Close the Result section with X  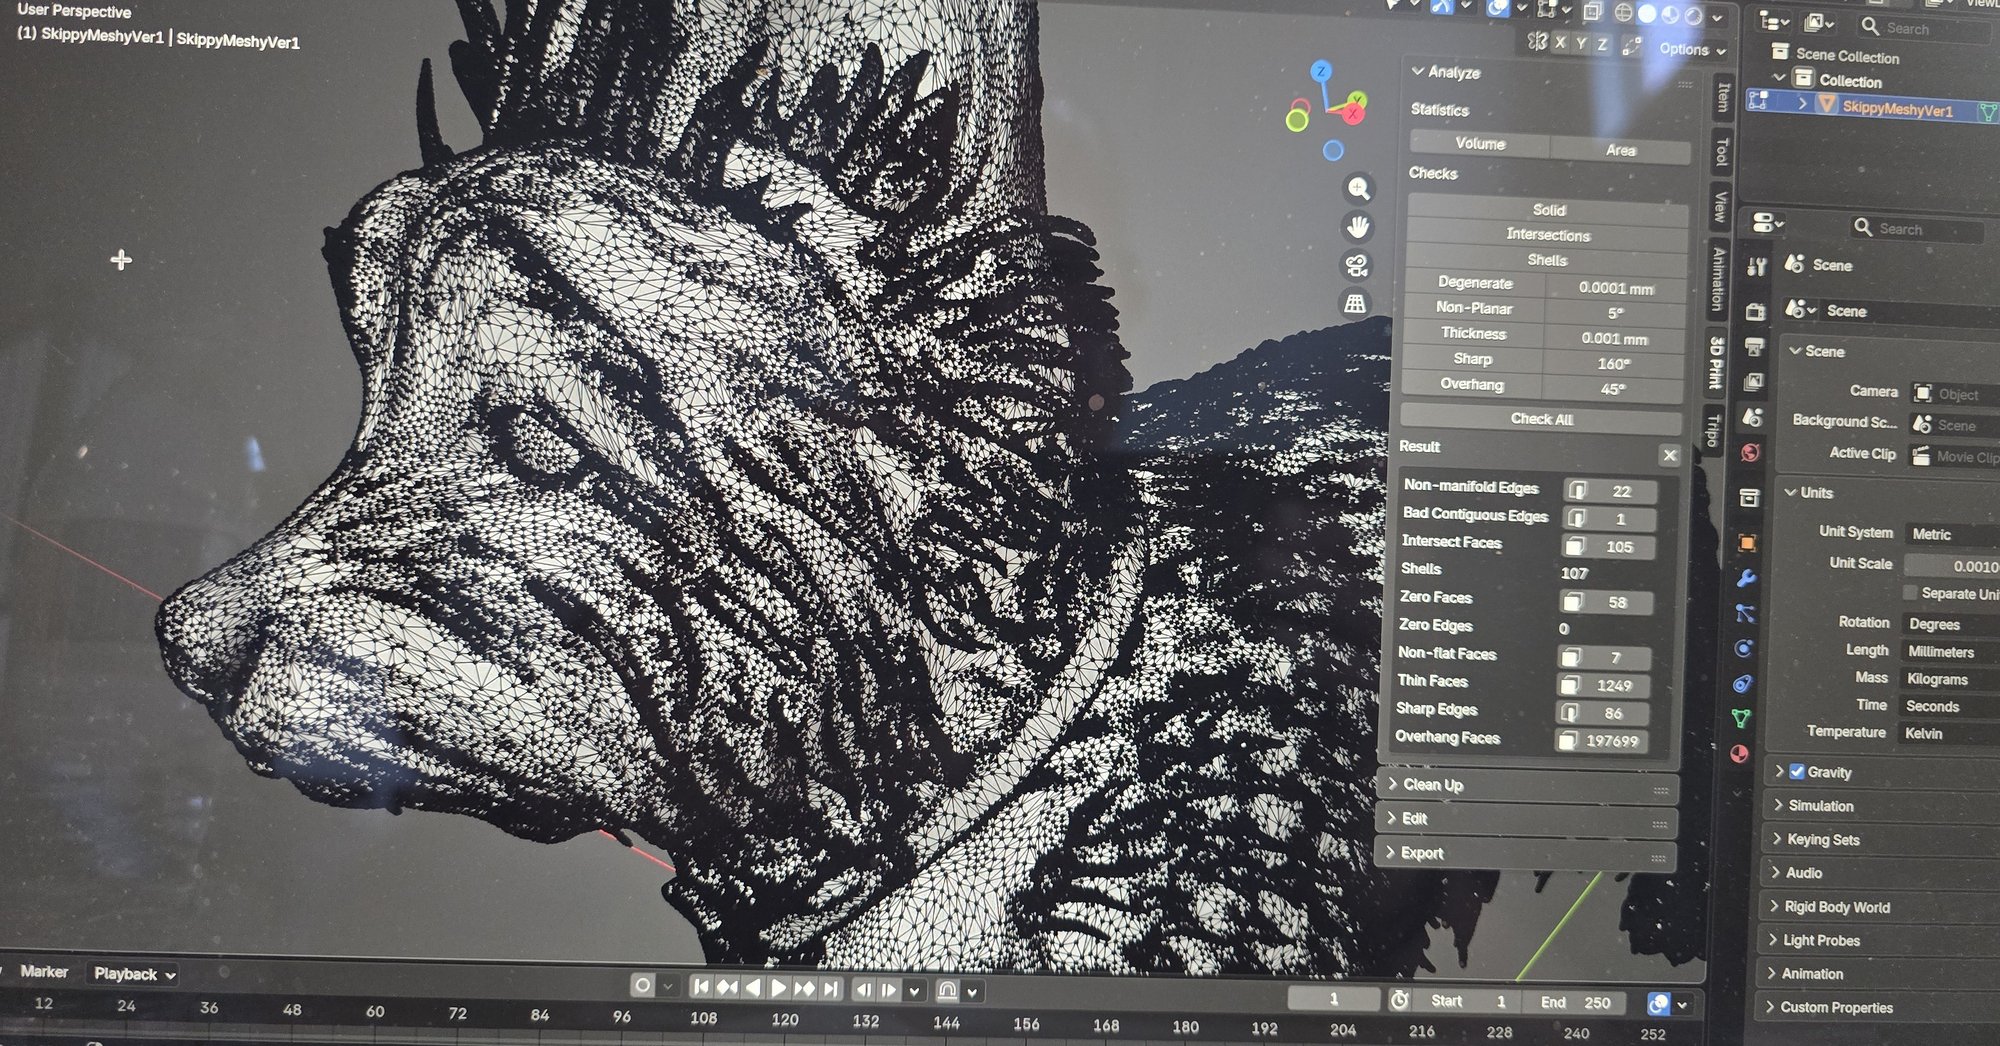(x=1669, y=456)
